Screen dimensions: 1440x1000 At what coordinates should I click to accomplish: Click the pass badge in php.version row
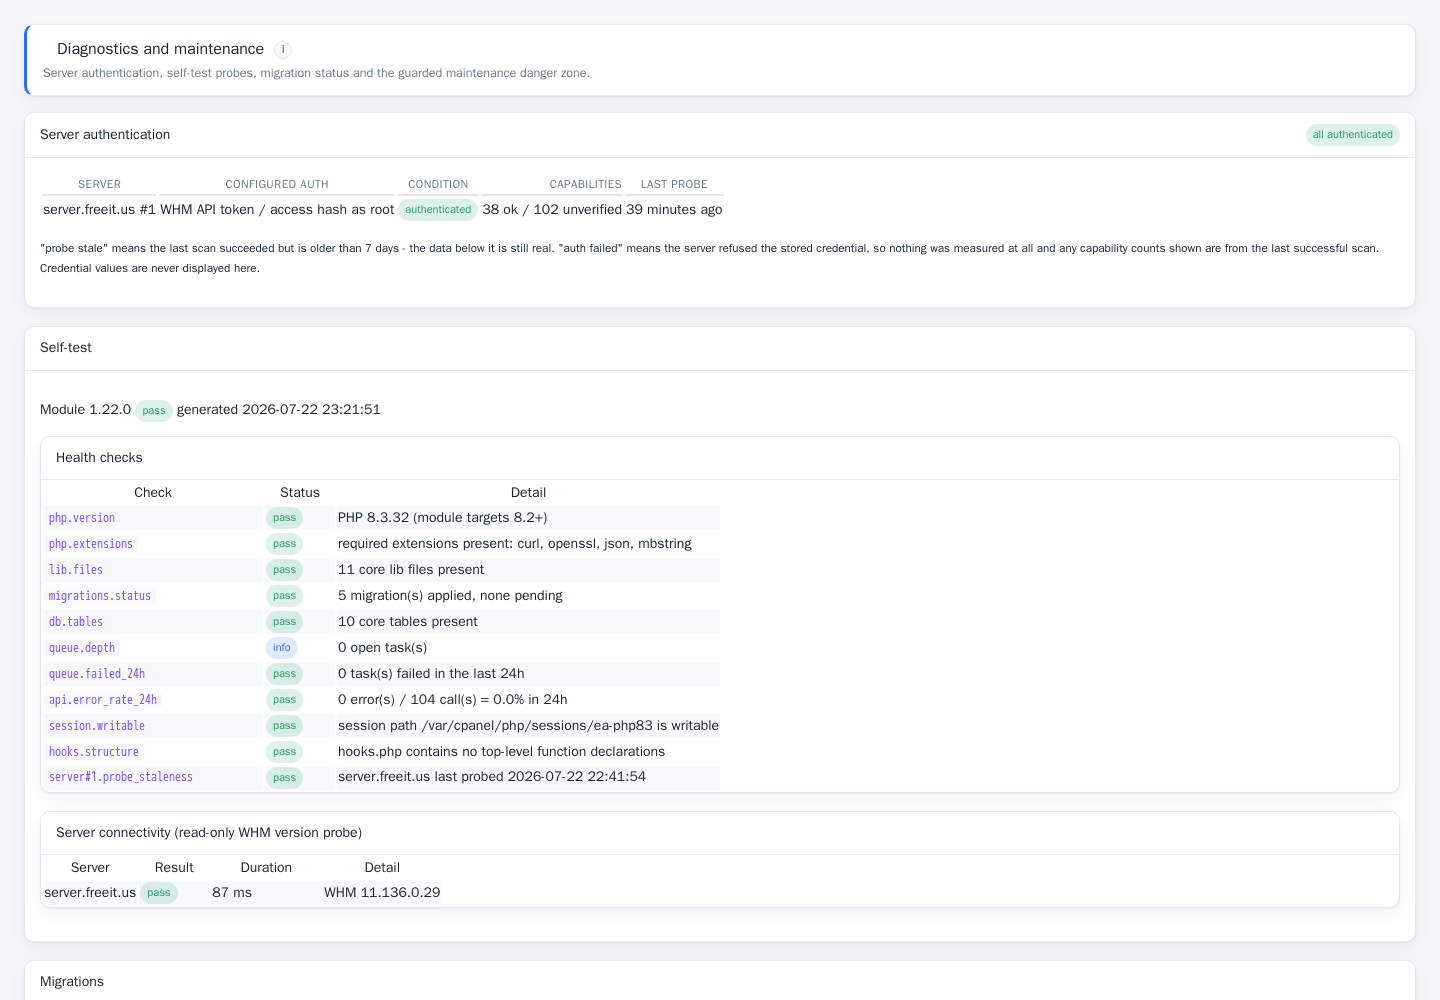coord(284,518)
